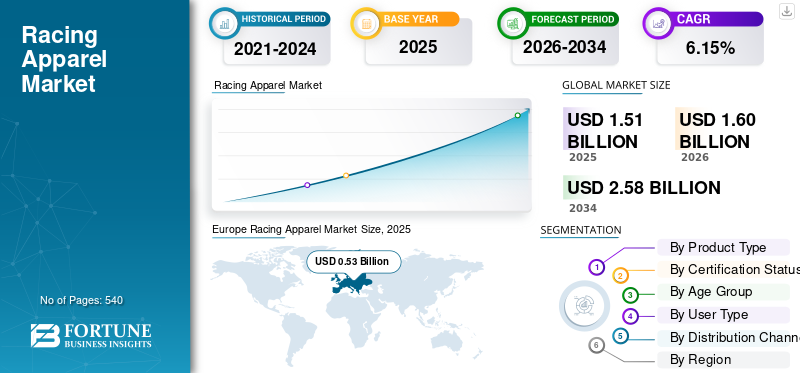Click the USD 1.60 BILLION figure
This screenshot has height=373, width=800.
717,131
